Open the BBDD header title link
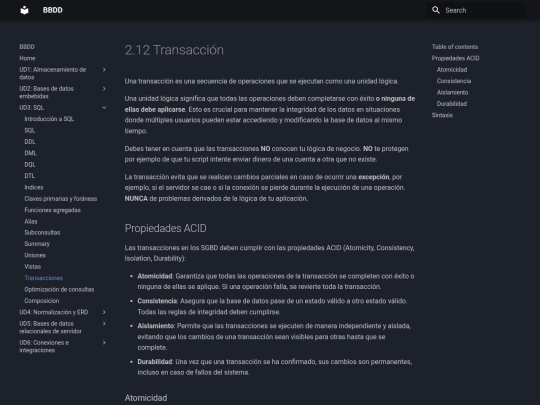Viewport: 540px width, 405px height. (x=53, y=10)
